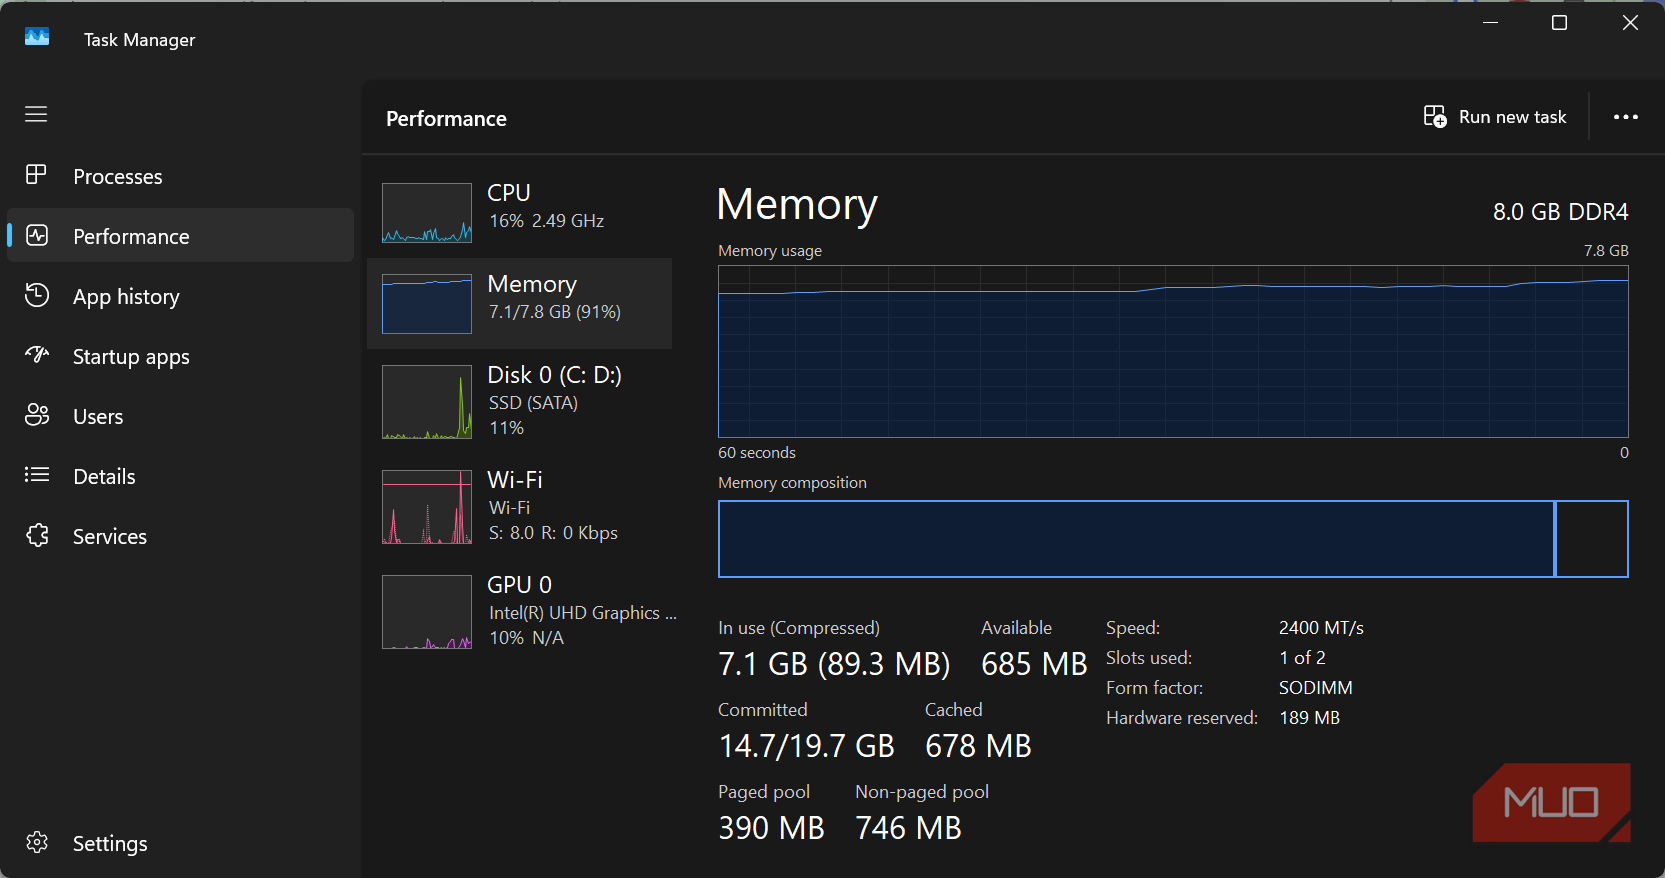Image resolution: width=1665 pixels, height=878 pixels.
Task: Click the Task Manager app icon
Action: pyautogui.click(x=37, y=38)
